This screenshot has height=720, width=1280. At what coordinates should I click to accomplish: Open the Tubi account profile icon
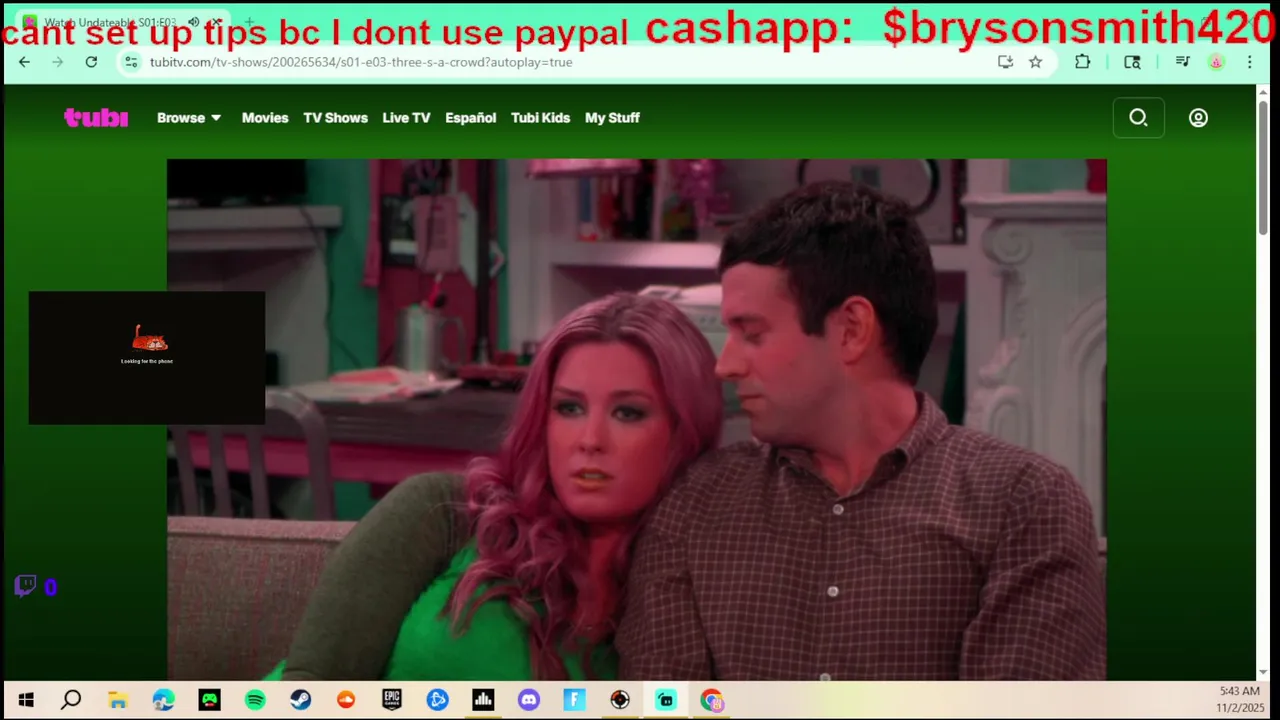1198,118
